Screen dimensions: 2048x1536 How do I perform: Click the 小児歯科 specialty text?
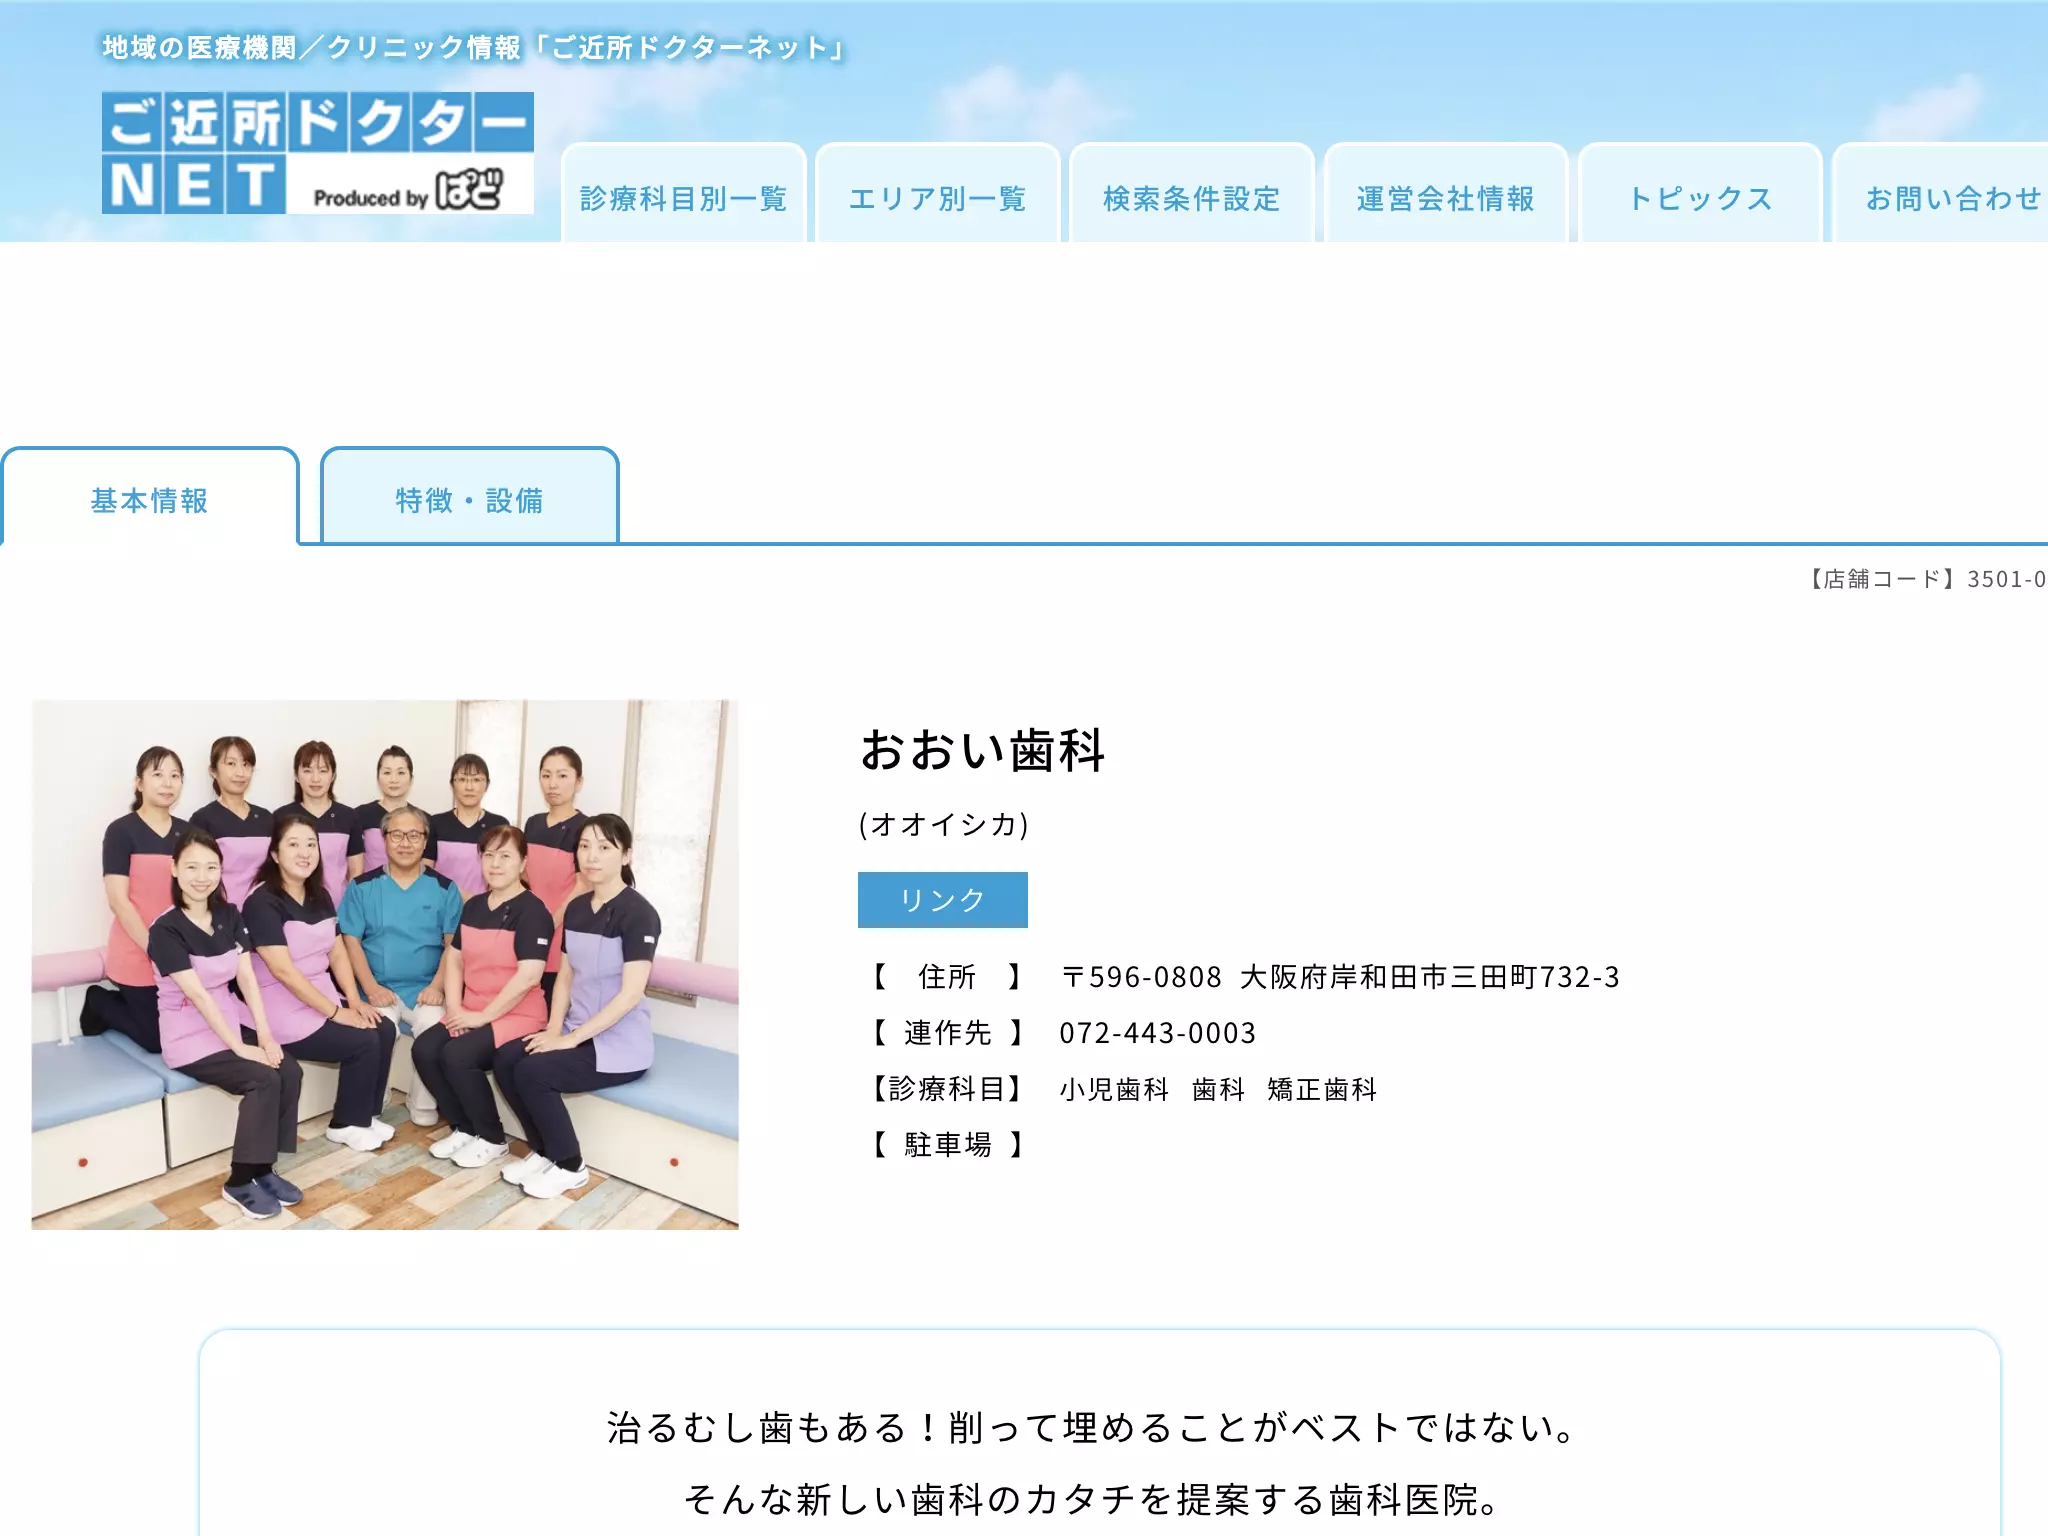click(1114, 1089)
